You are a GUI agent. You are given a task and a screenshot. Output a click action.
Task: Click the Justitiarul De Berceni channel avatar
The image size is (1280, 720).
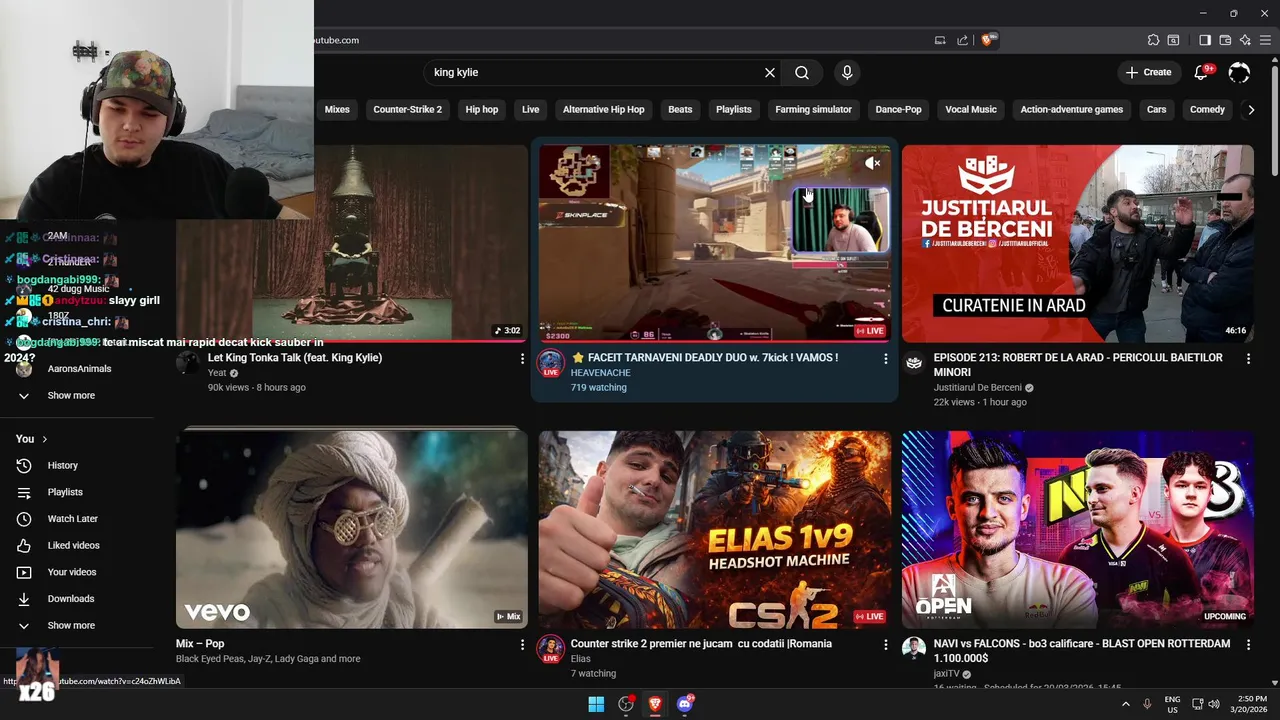tap(913, 362)
